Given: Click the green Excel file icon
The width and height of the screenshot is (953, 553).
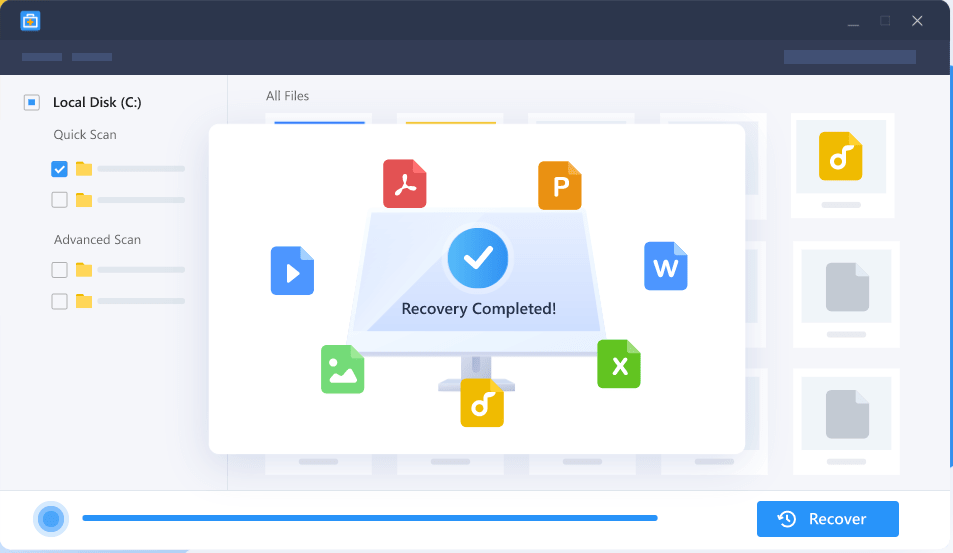Looking at the screenshot, I should pyautogui.click(x=619, y=364).
